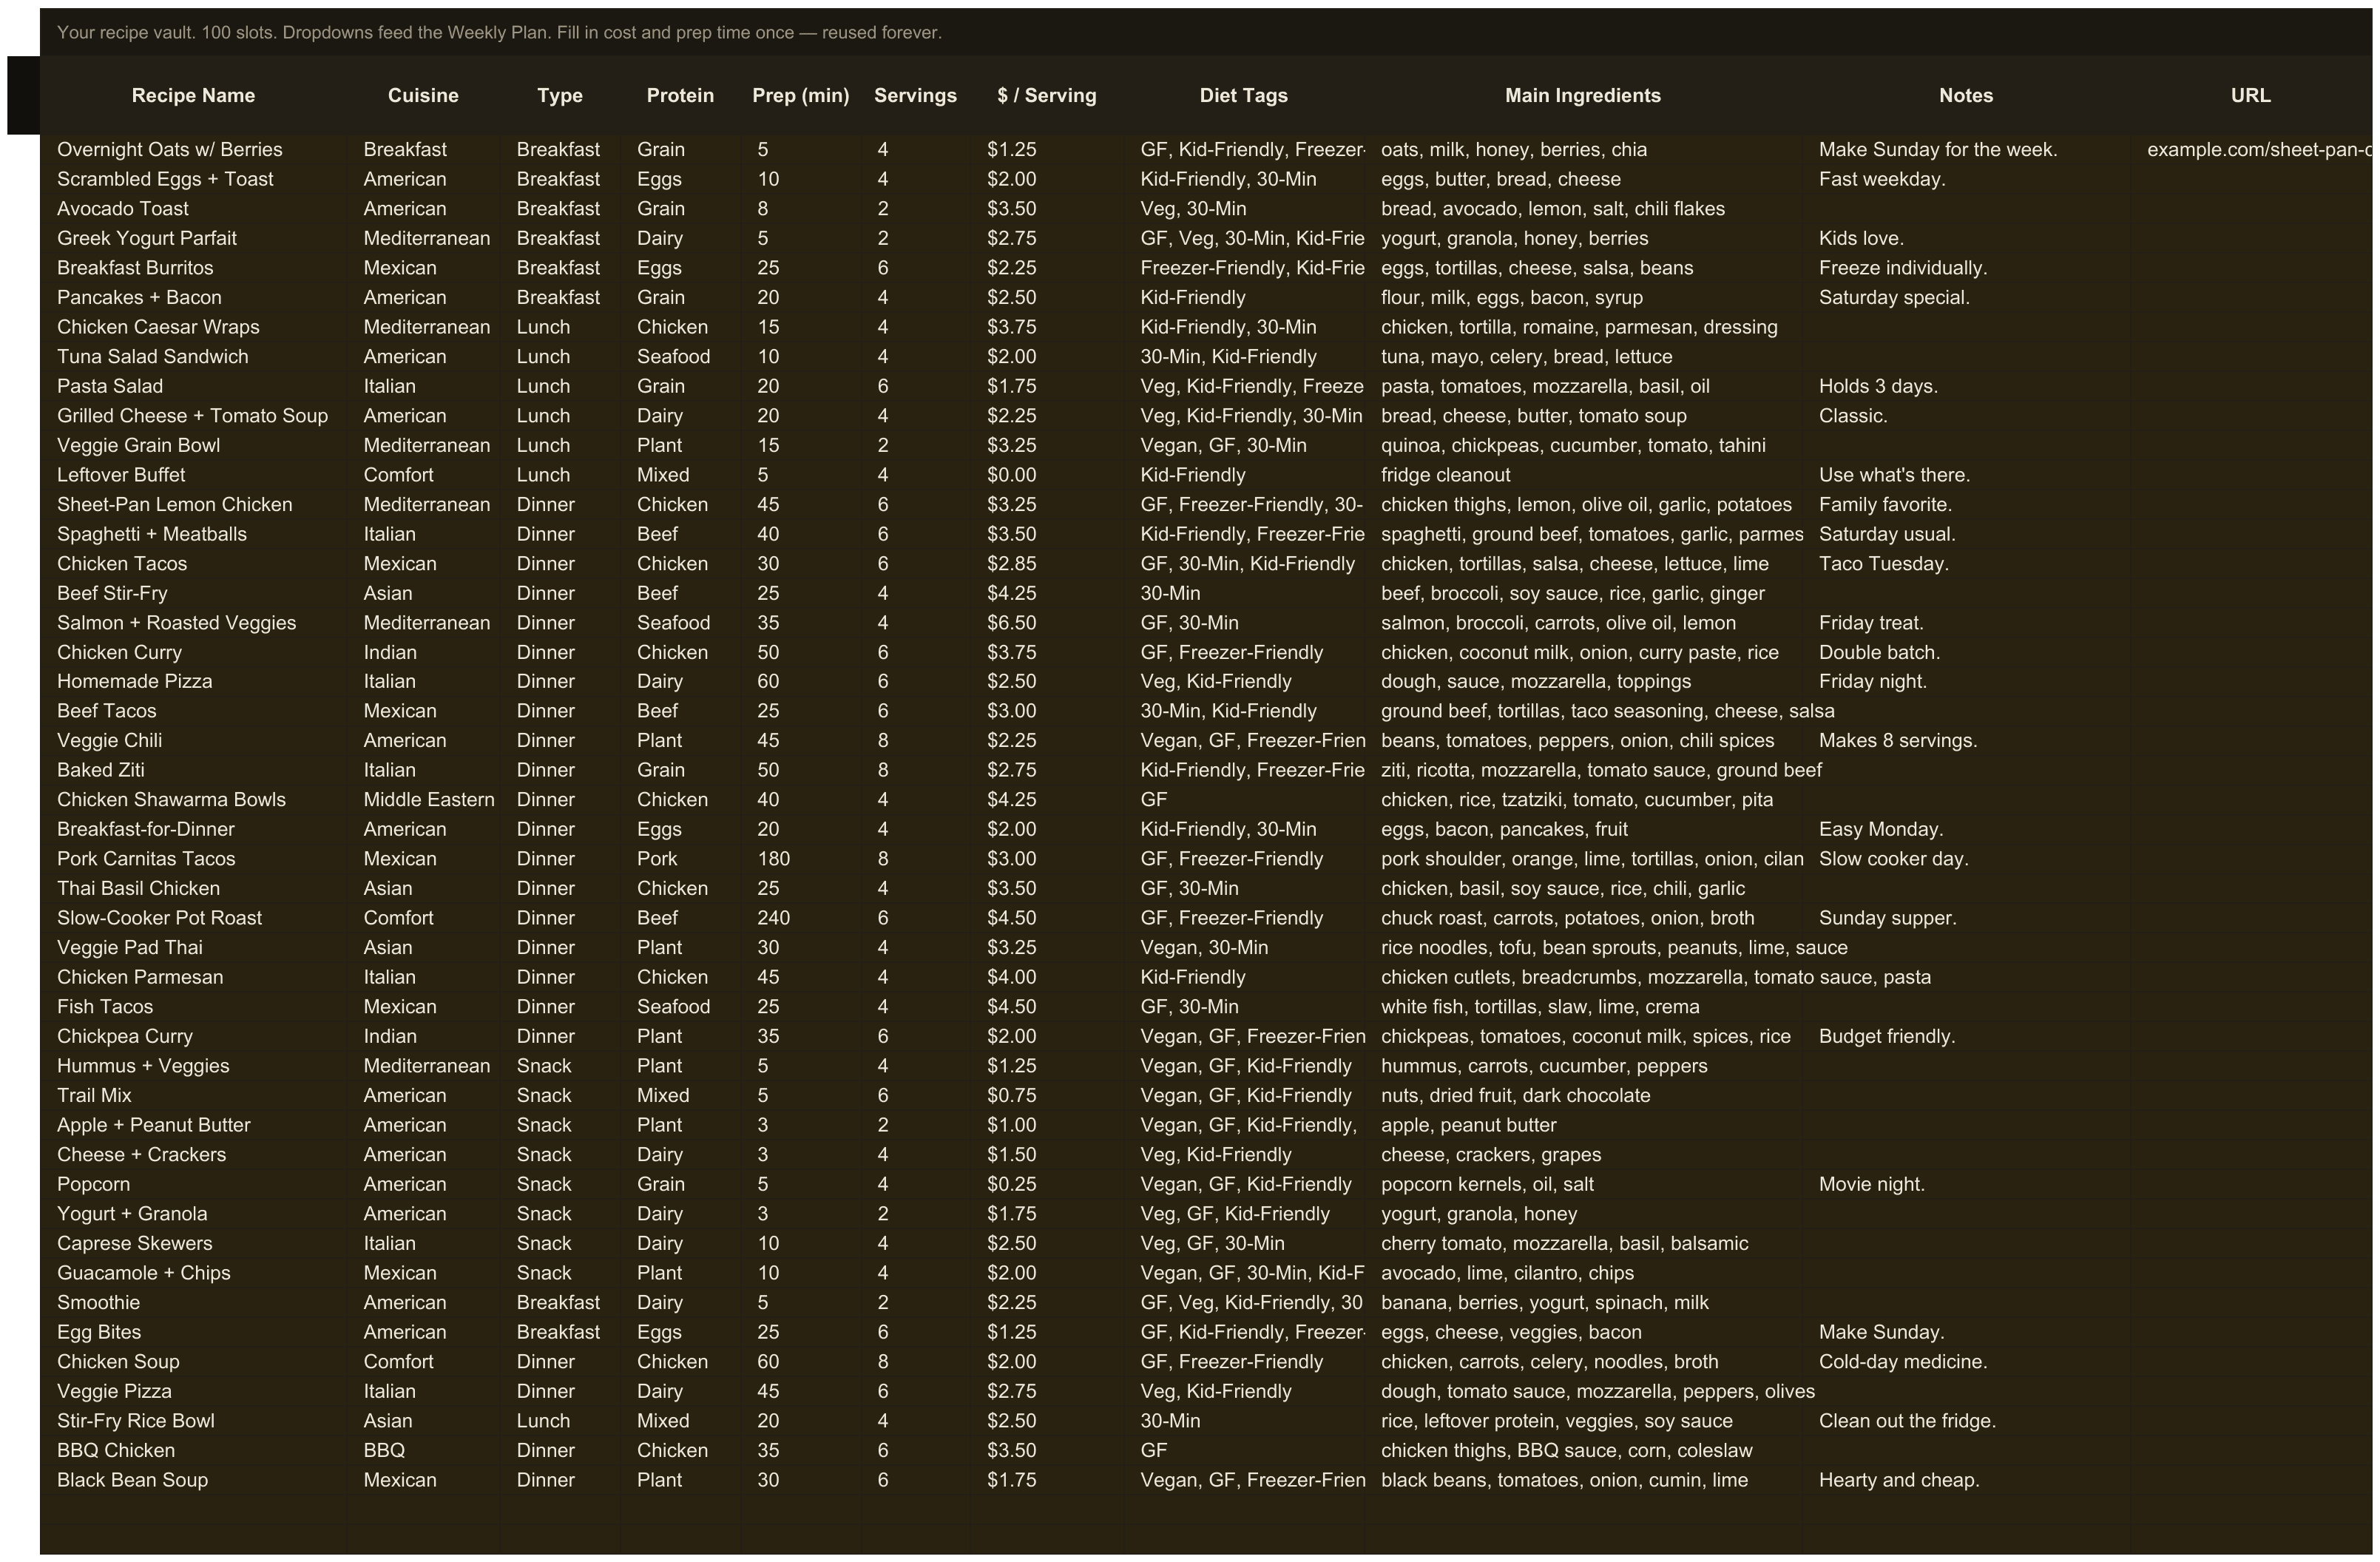
Task: Select Veggie Pad Thai cell
Action: 193,948
